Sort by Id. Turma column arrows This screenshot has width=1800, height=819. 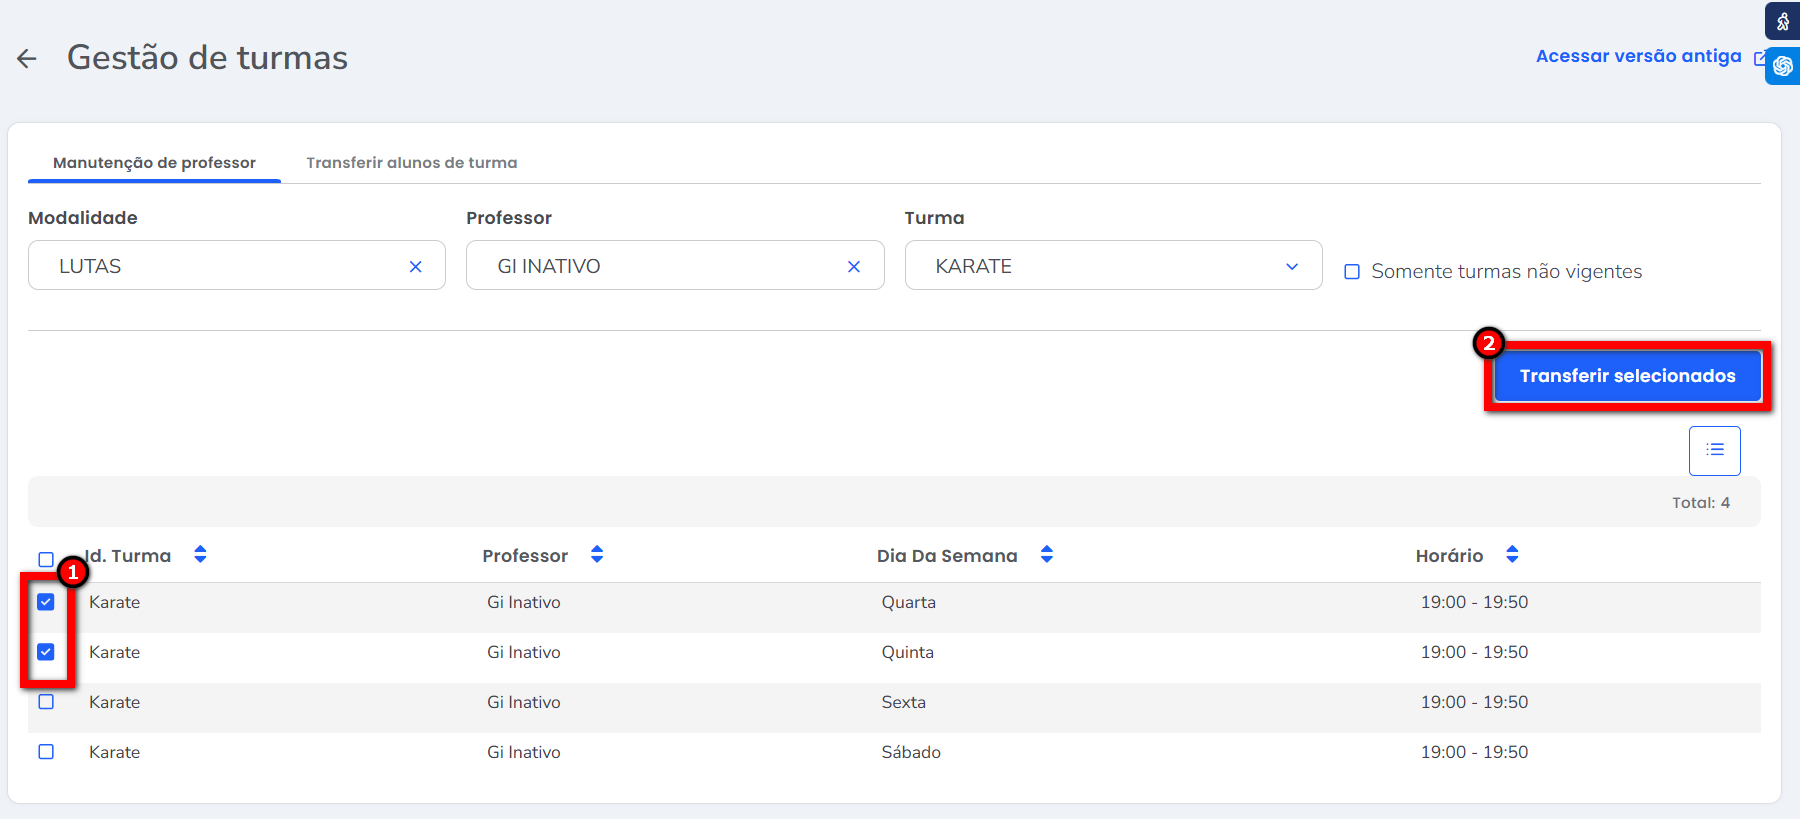pyautogui.click(x=200, y=555)
